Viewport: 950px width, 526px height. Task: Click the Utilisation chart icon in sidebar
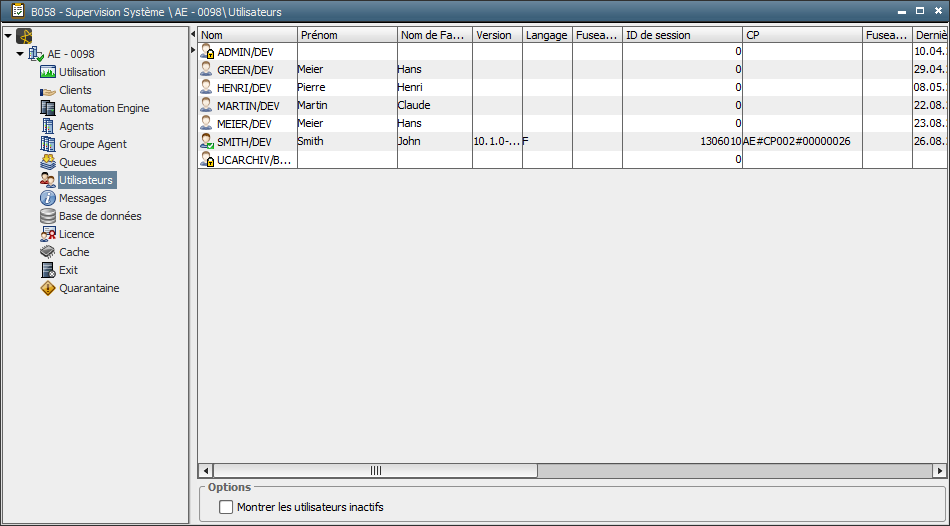pos(48,72)
